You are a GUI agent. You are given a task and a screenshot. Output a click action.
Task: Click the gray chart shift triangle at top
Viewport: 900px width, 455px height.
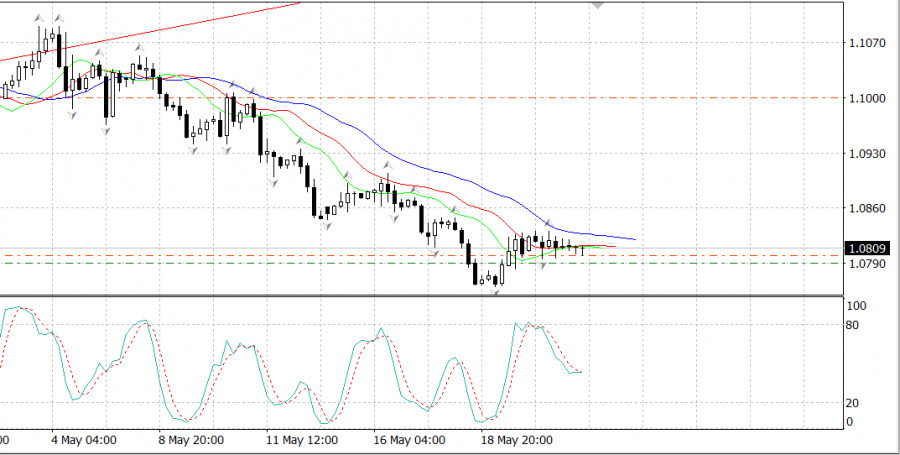point(598,5)
